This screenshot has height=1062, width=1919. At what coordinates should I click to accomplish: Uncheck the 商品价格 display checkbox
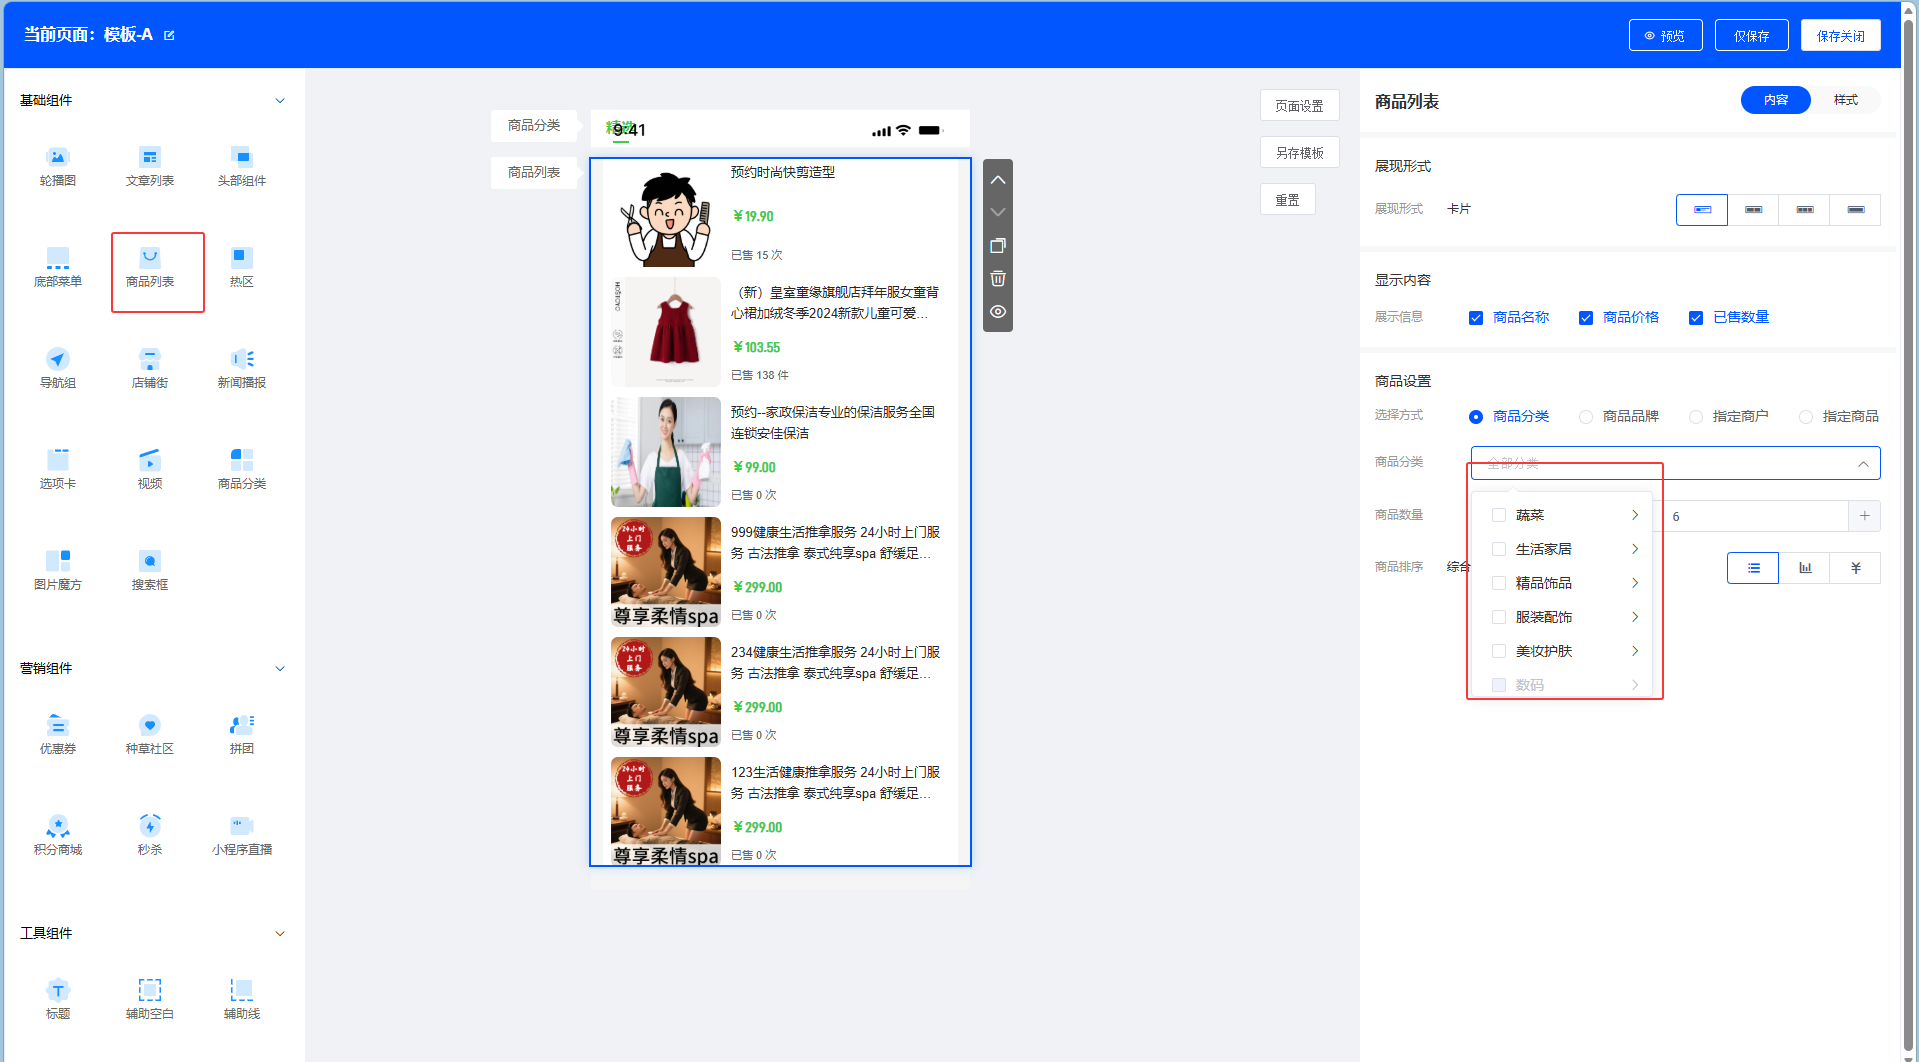pyautogui.click(x=1586, y=318)
